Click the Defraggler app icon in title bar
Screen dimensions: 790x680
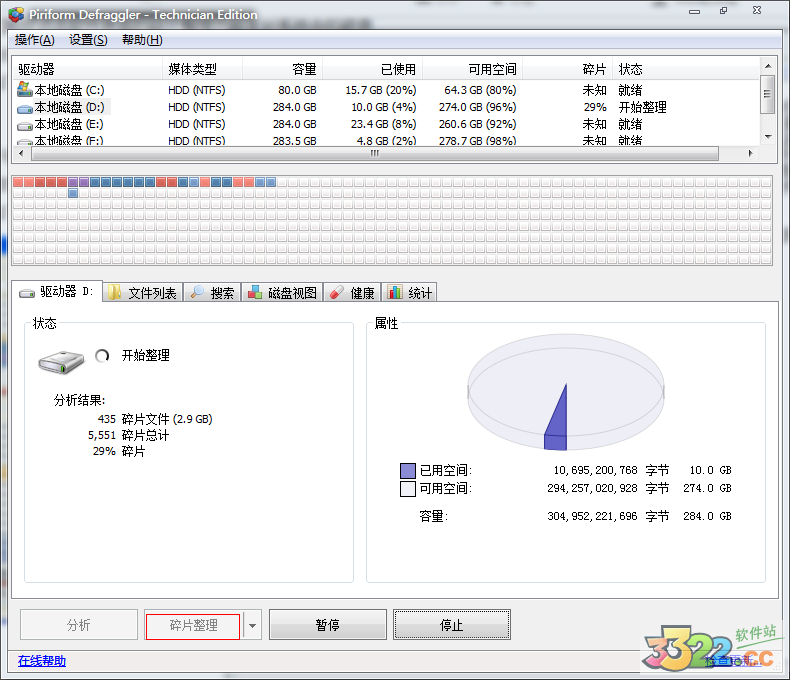tap(16, 15)
